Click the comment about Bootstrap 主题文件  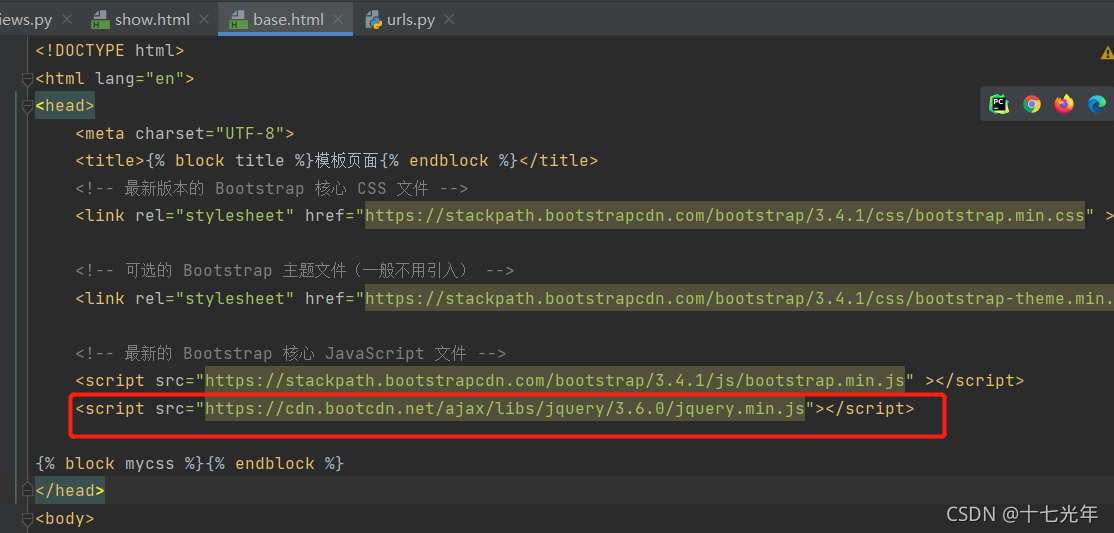295,271
